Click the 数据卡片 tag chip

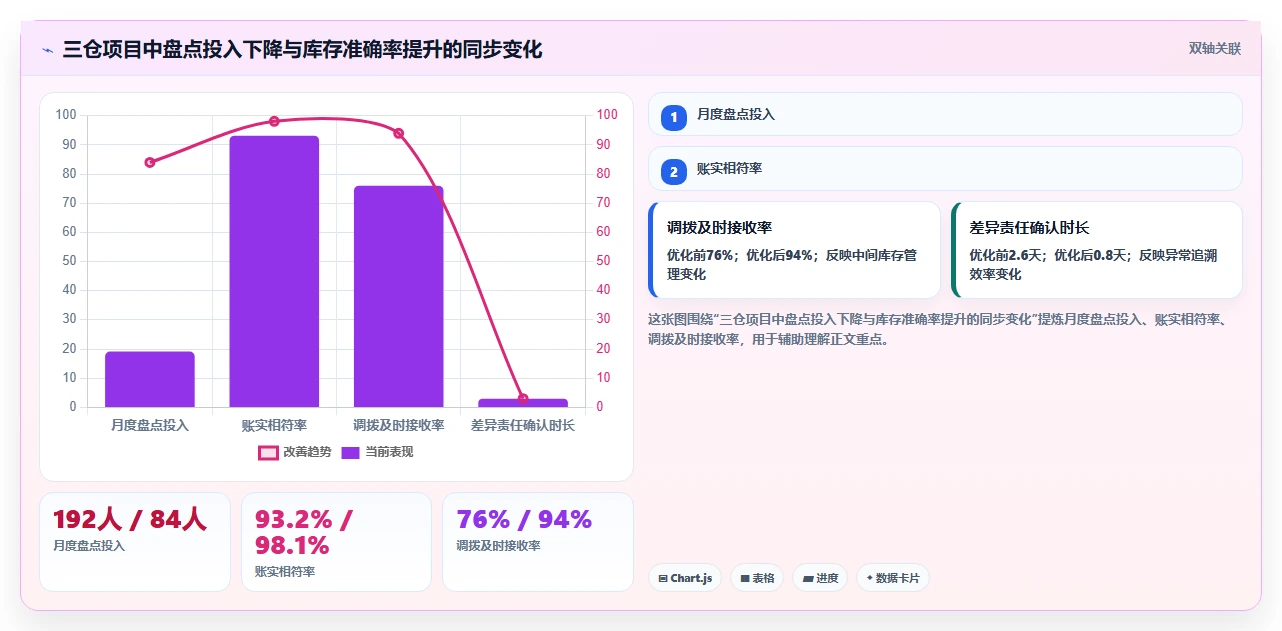pos(893,578)
